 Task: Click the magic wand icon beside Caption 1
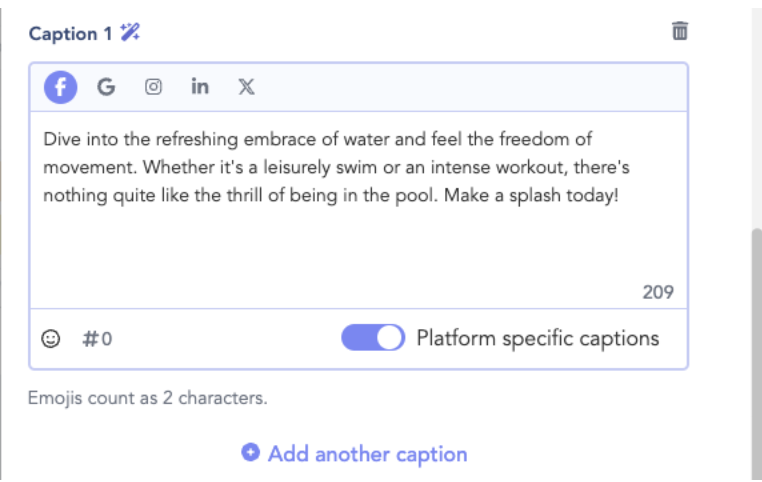[x=130, y=32]
